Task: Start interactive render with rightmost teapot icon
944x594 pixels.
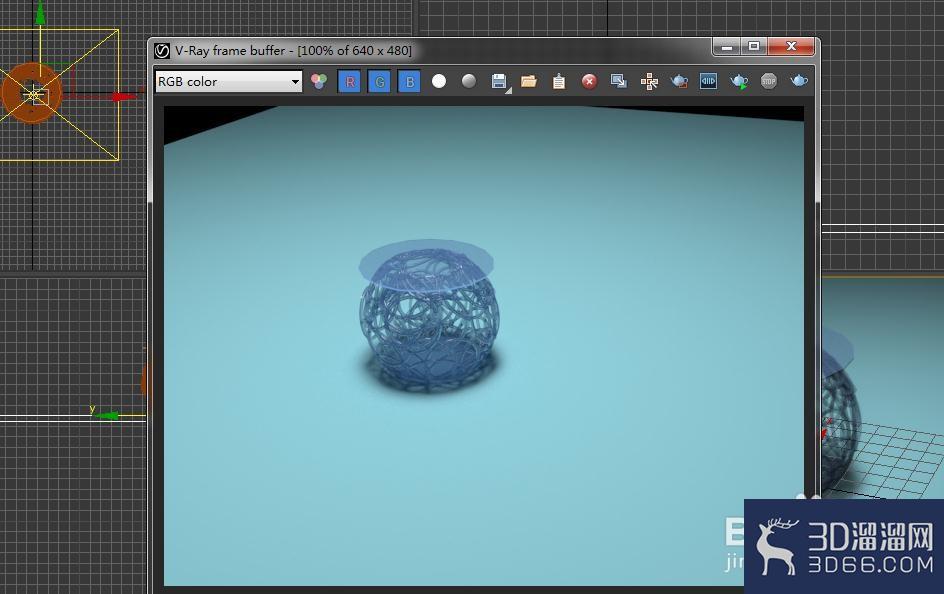Action: pyautogui.click(x=798, y=81)
